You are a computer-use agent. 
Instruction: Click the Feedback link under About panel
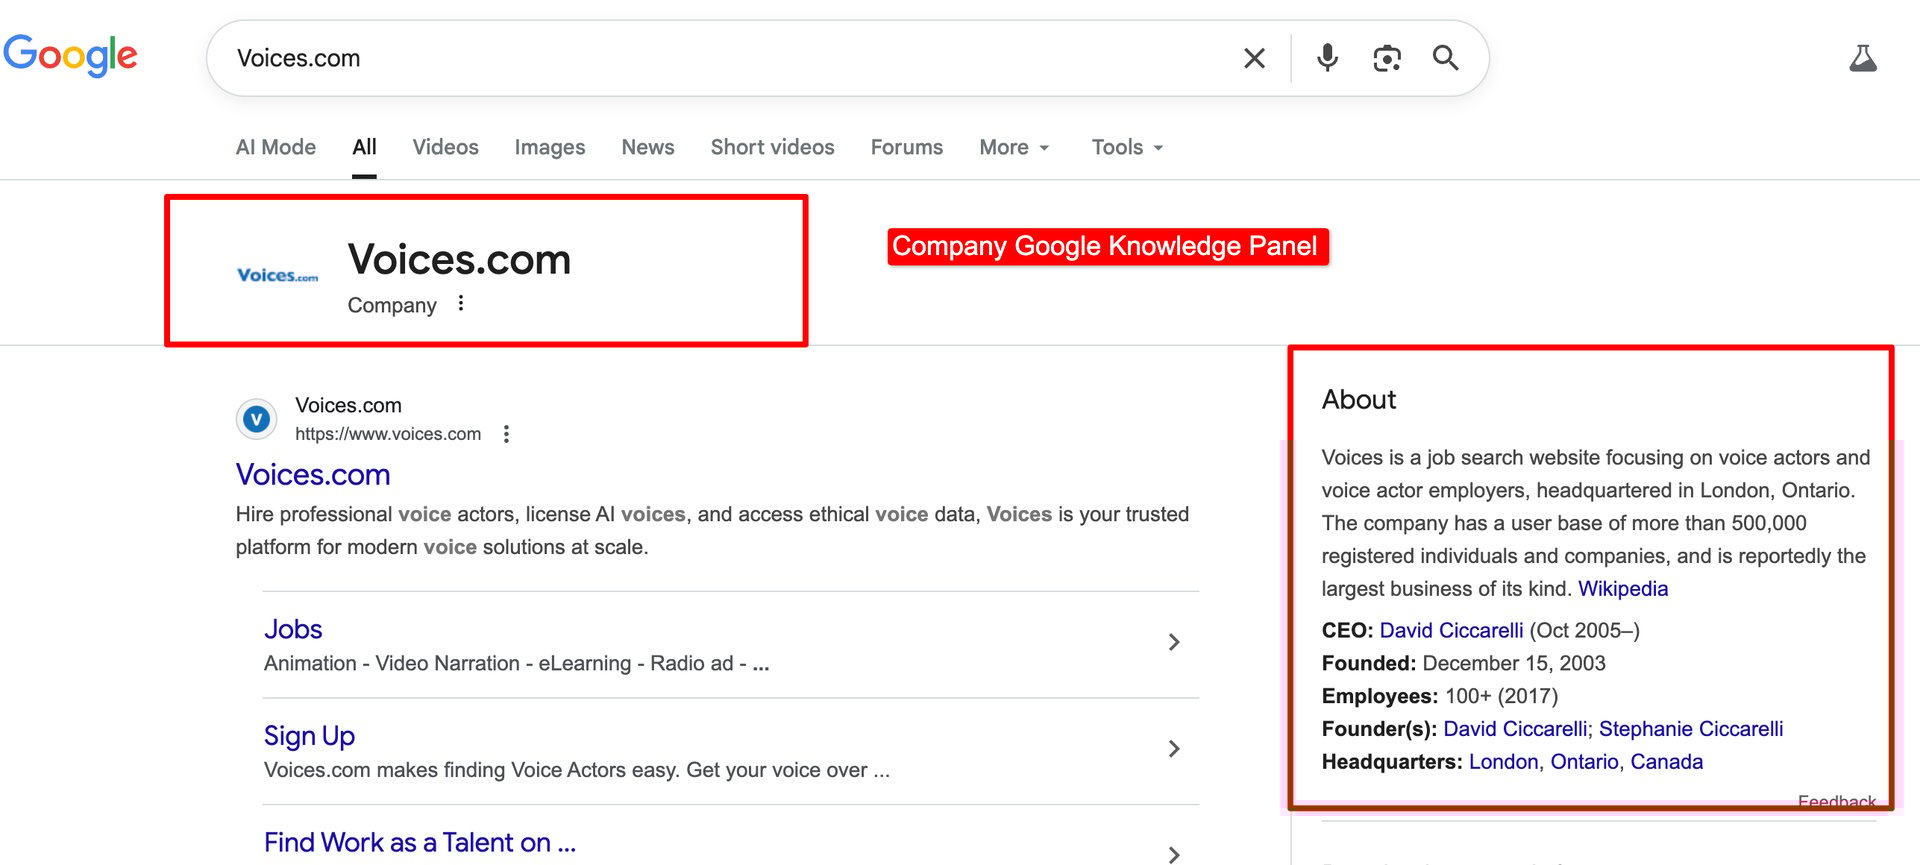click(1837, 802)
